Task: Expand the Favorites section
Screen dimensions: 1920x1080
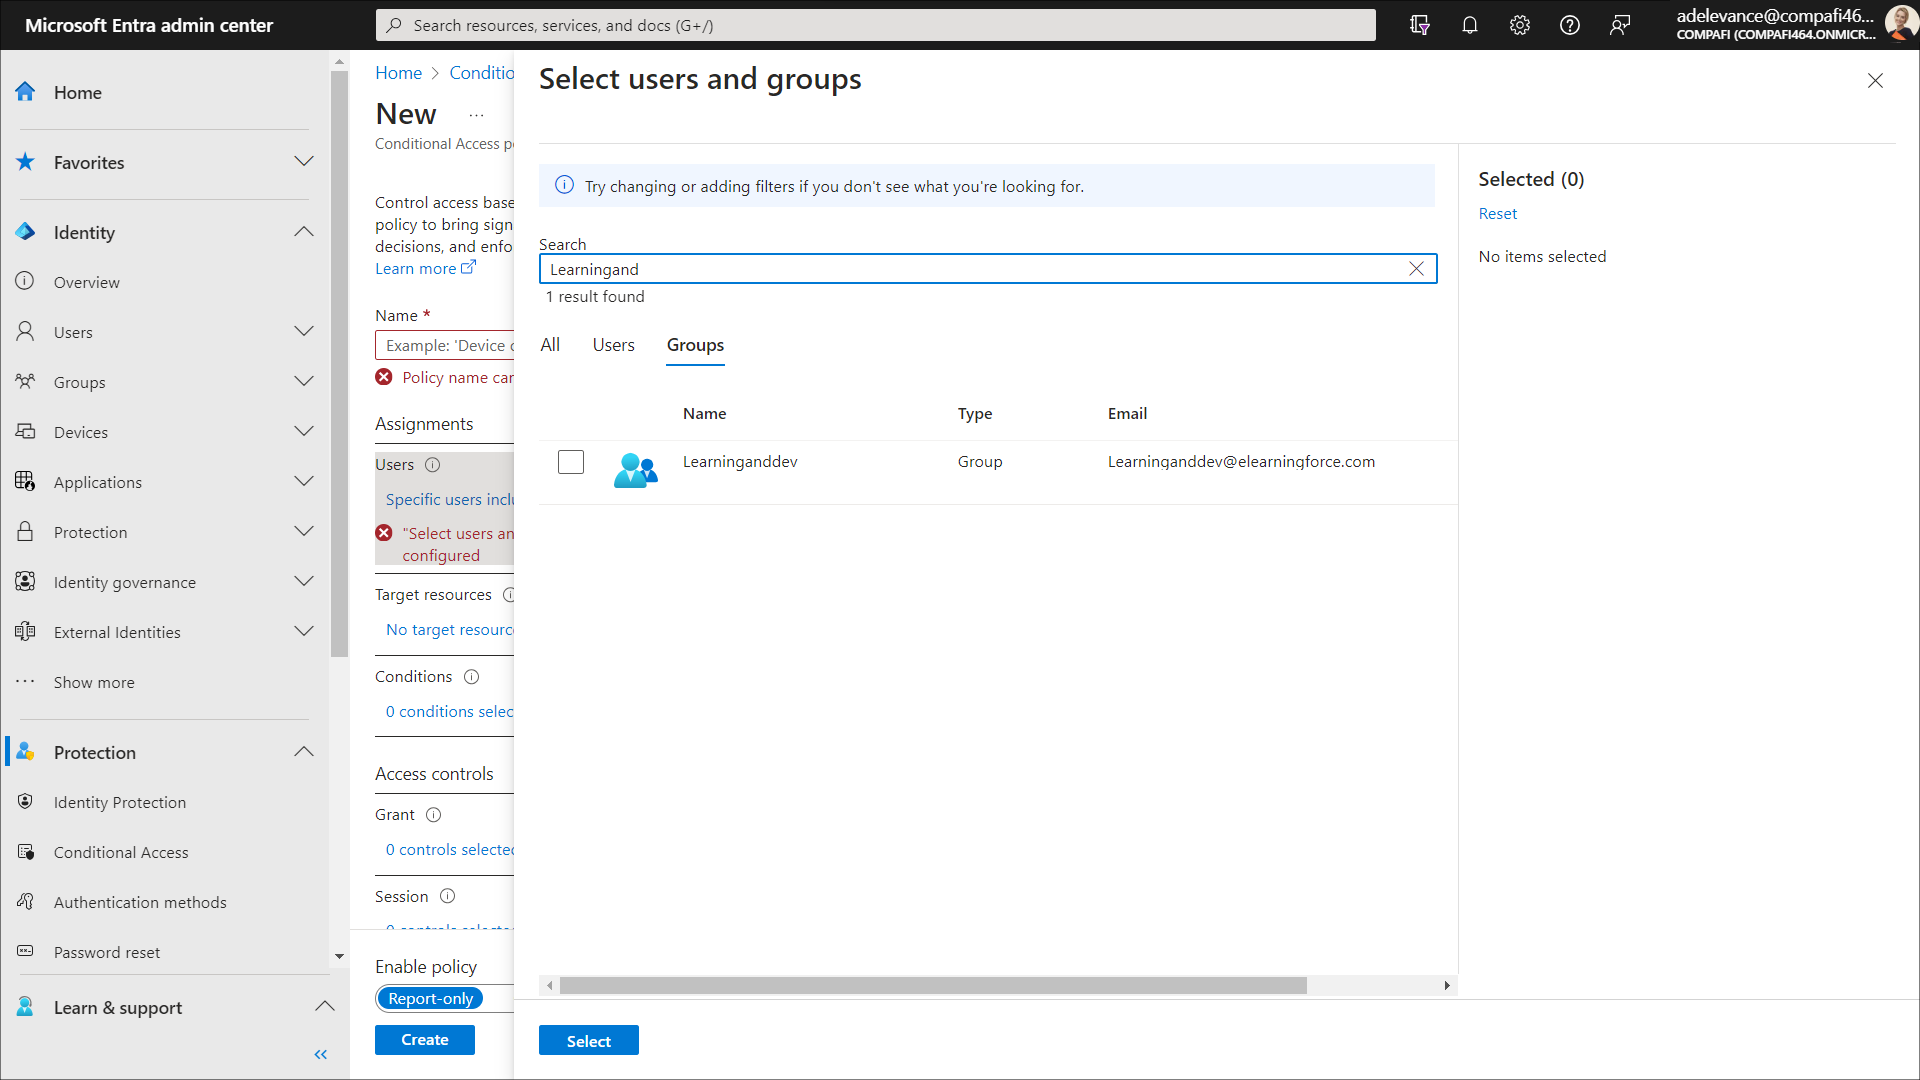Action: pyautogui.click(x=304, y=162)
